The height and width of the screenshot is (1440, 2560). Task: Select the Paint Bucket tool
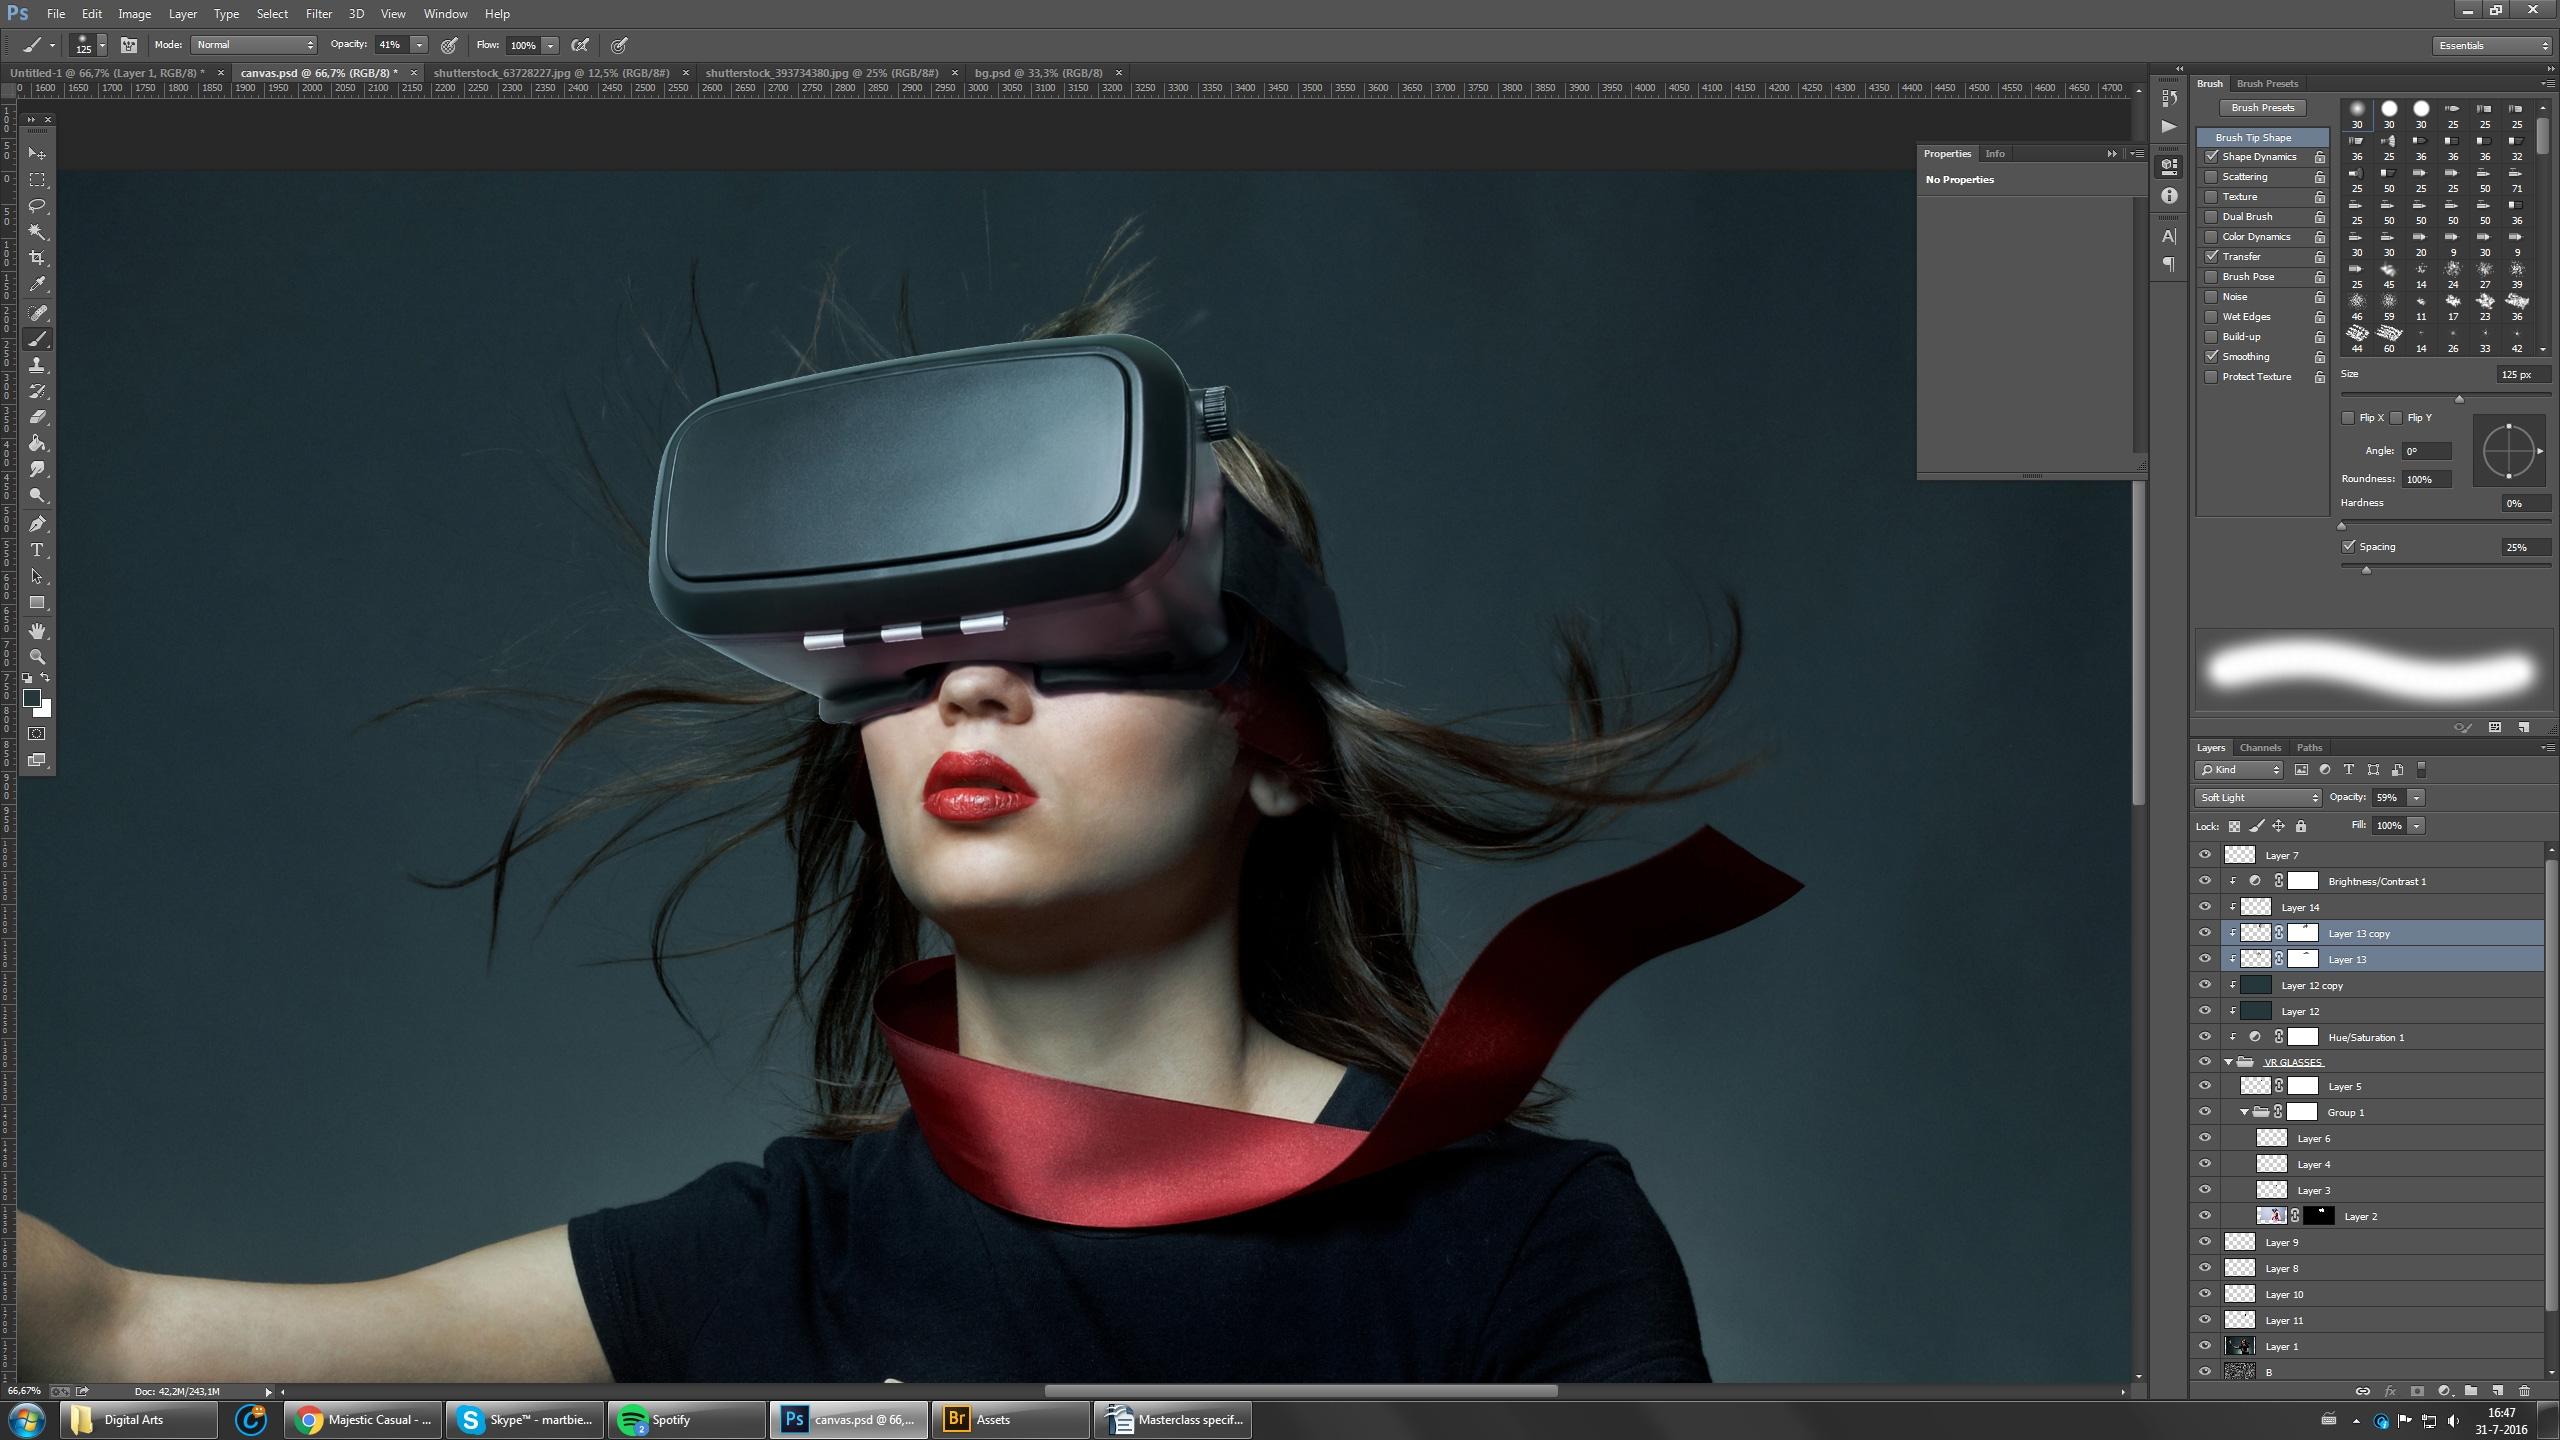click(37, 443)
